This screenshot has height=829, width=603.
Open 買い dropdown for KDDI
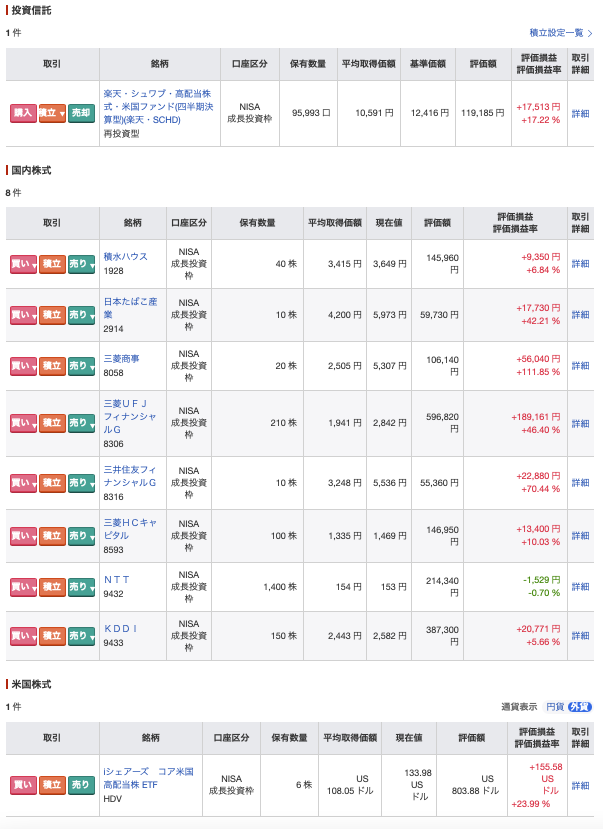(x=23, y=636)
